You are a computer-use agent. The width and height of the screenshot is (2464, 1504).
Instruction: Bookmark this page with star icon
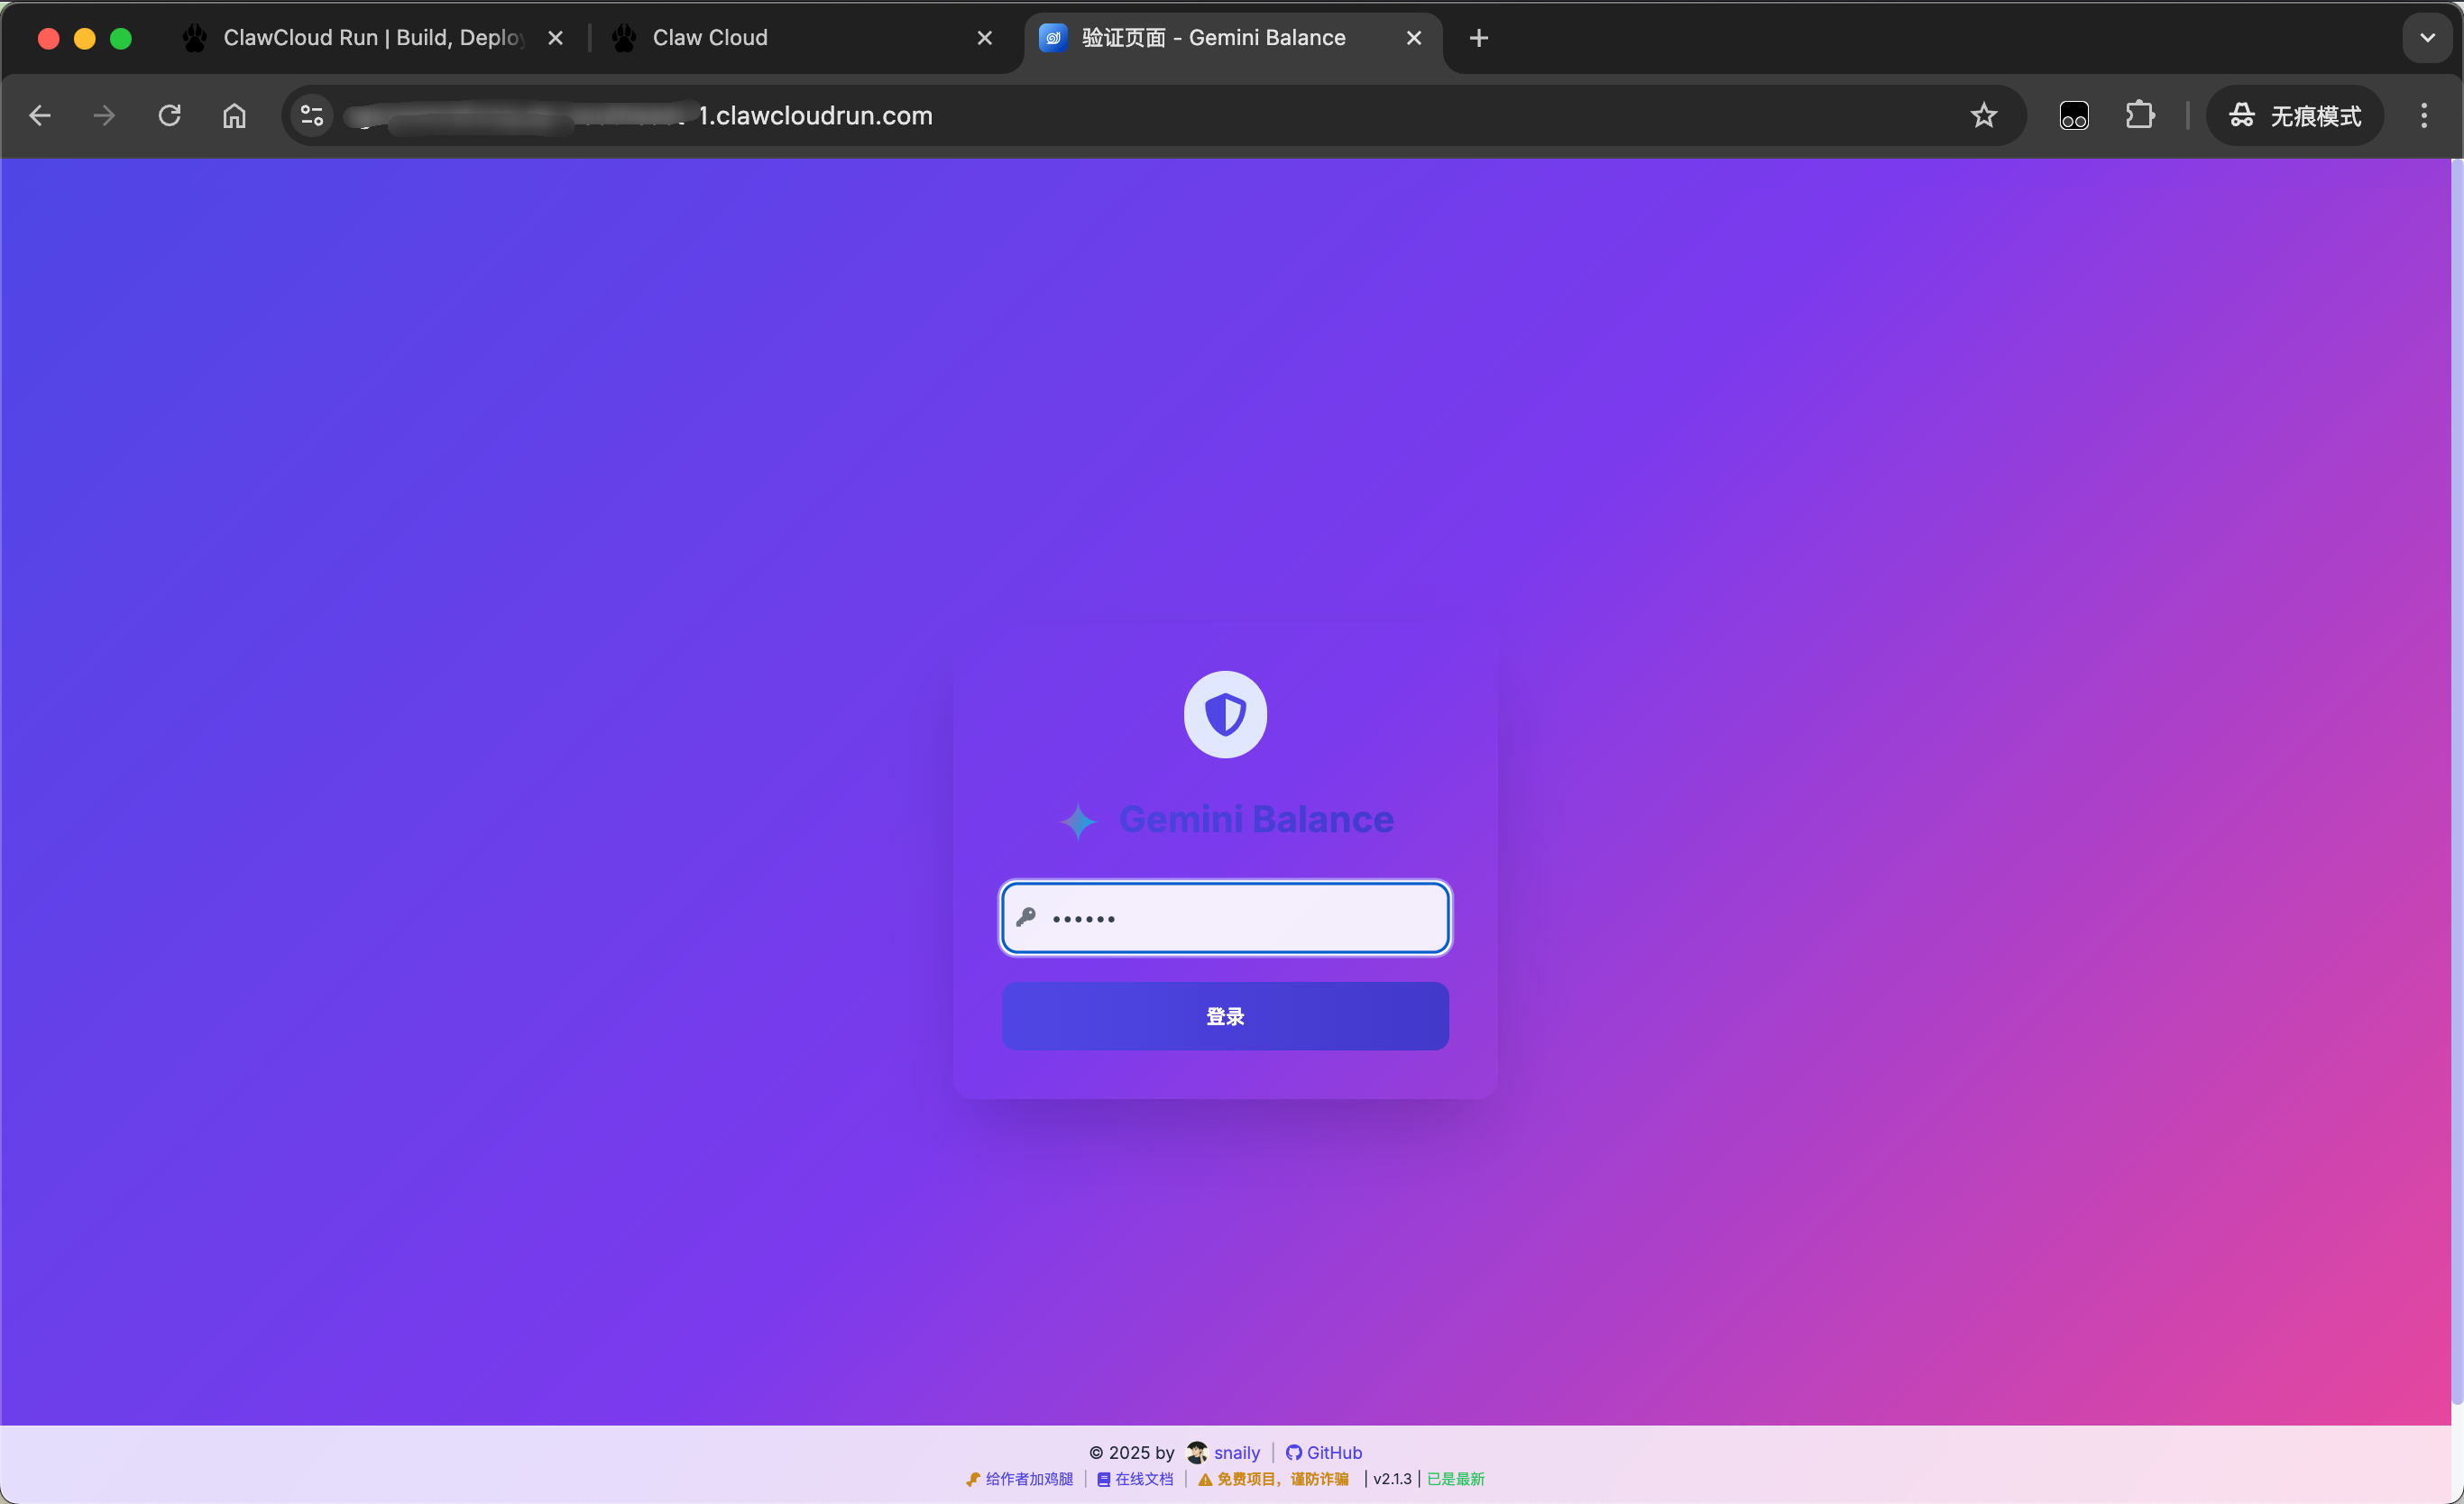1983,116
